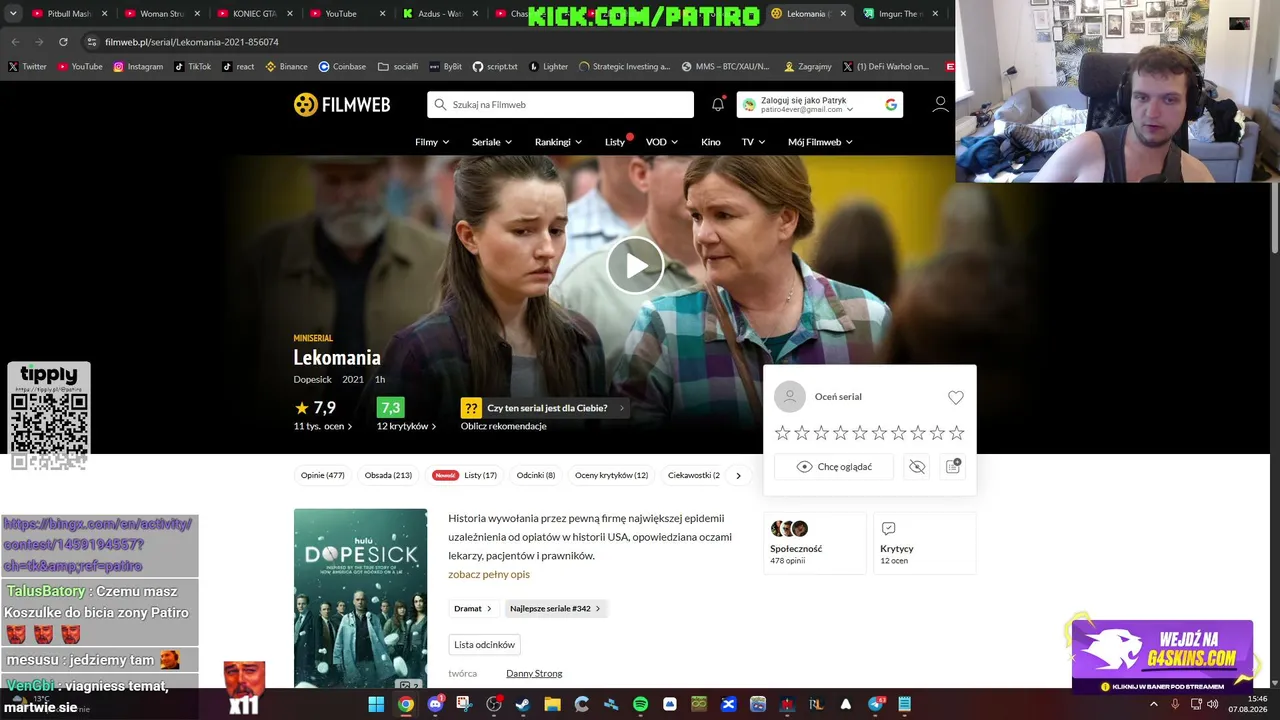Reload the page with the browser refresh icon
Screen dimensions: 1280x720
[x=63, y=42]
